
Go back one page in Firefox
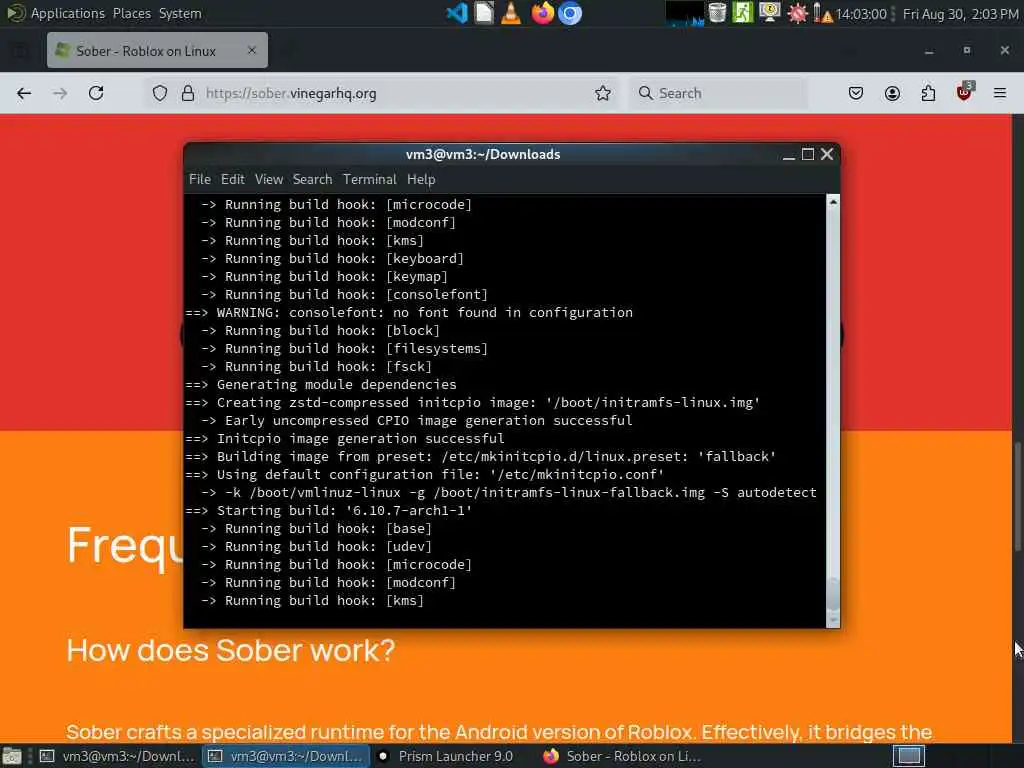point(24,93)
